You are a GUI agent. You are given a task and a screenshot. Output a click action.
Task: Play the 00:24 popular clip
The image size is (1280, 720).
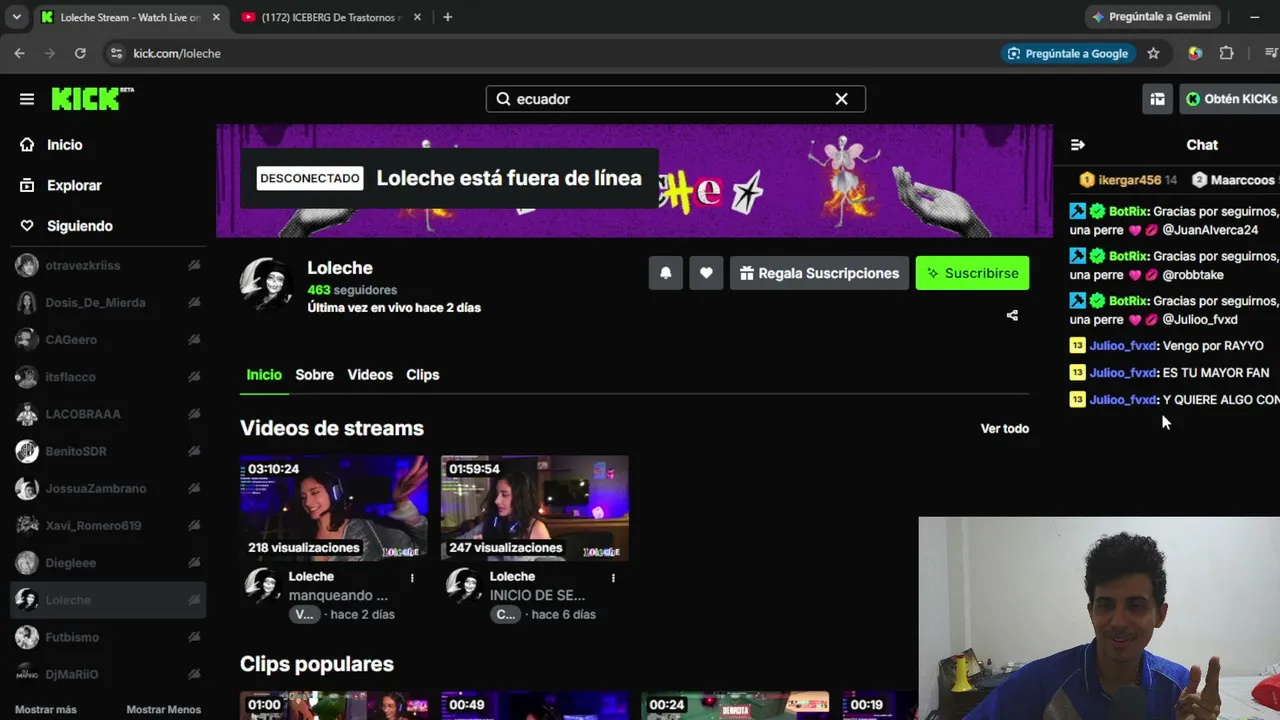tap(735, 706)
